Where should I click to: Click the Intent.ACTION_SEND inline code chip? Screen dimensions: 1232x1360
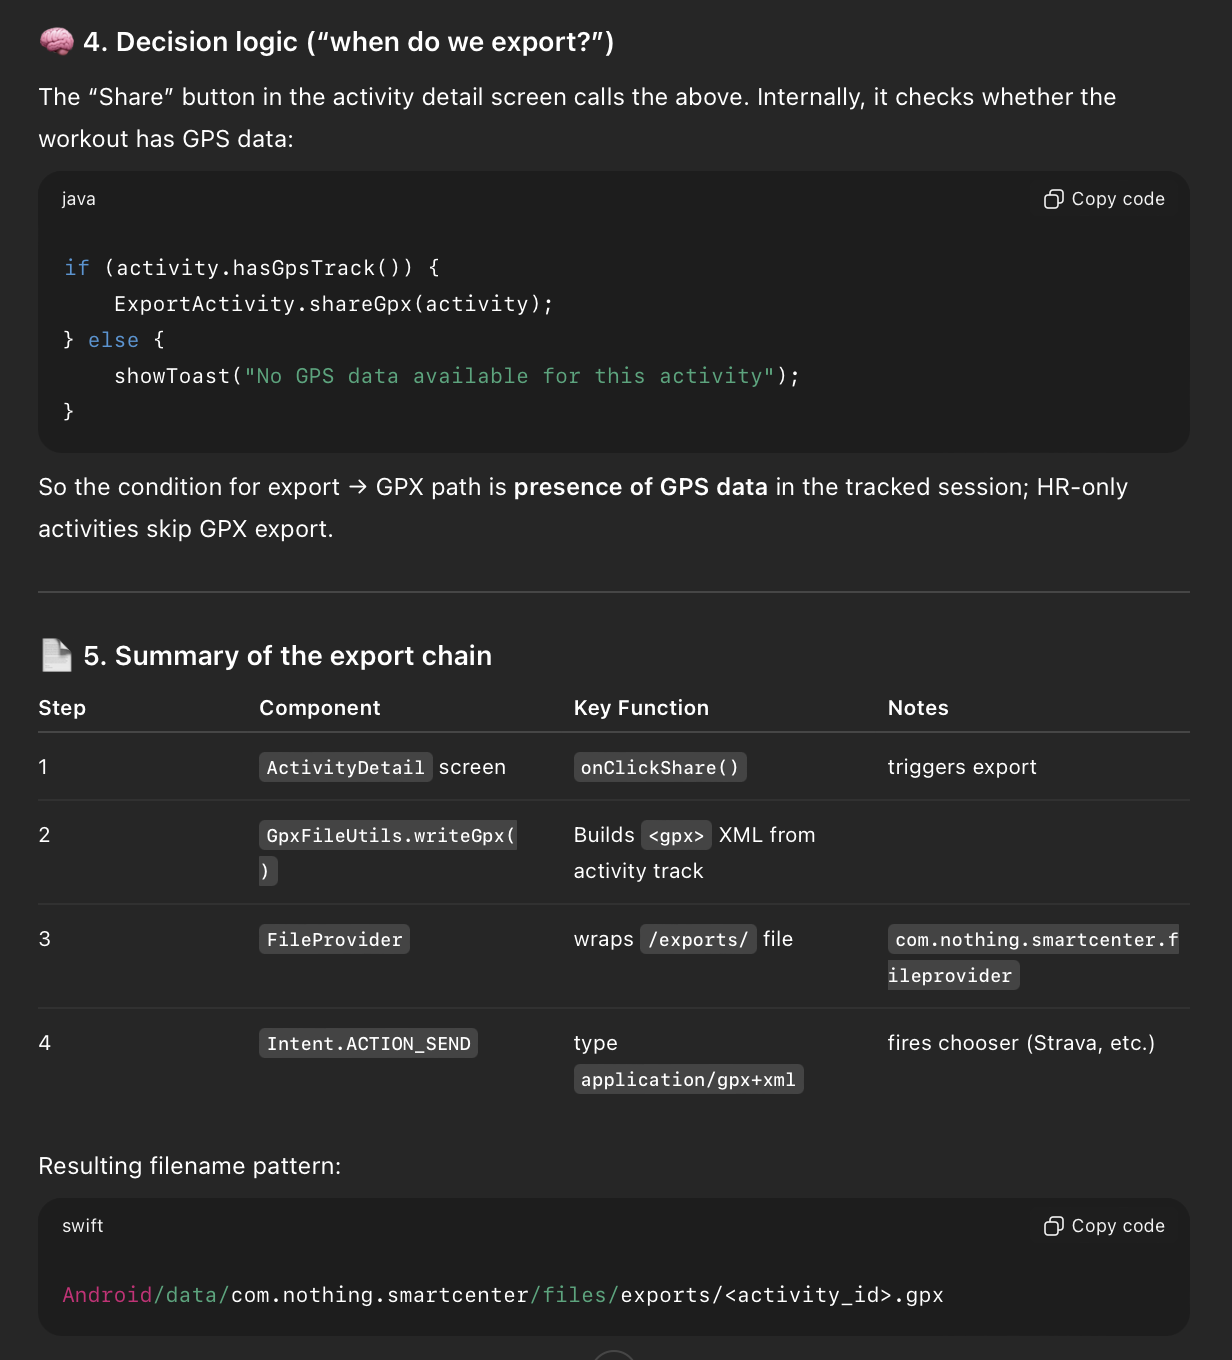point(368,1043)
